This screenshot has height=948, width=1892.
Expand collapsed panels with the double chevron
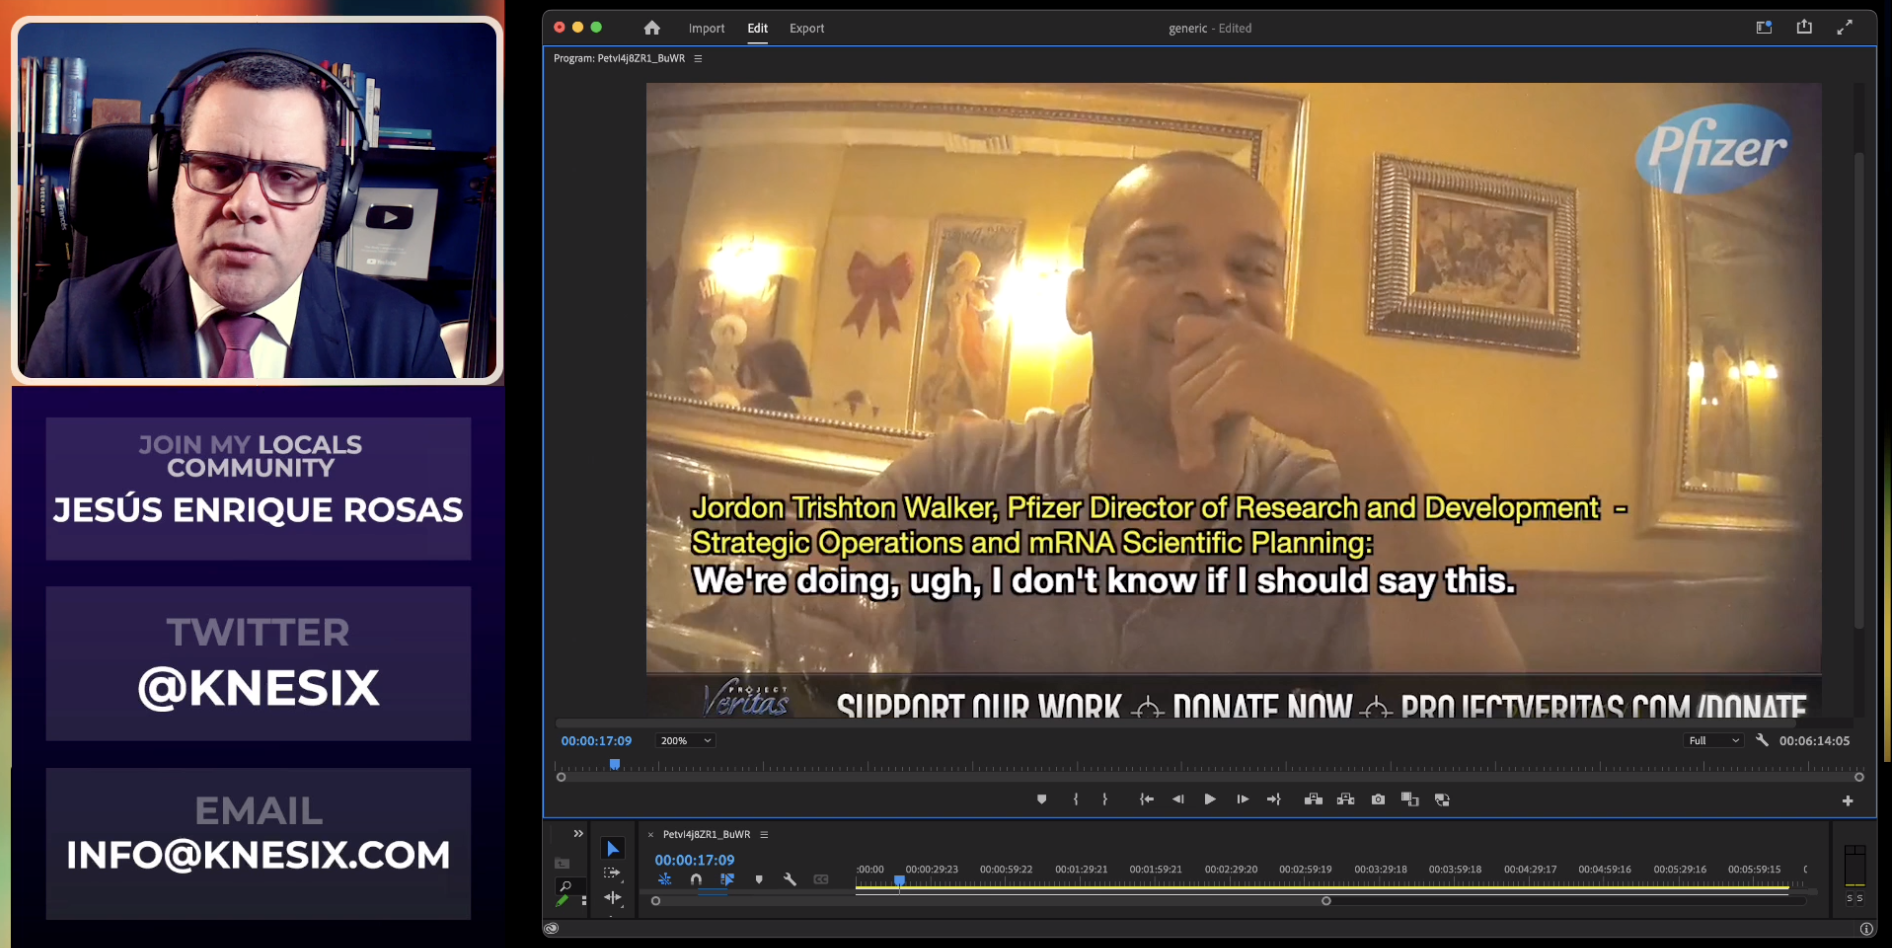click(578, 834)
